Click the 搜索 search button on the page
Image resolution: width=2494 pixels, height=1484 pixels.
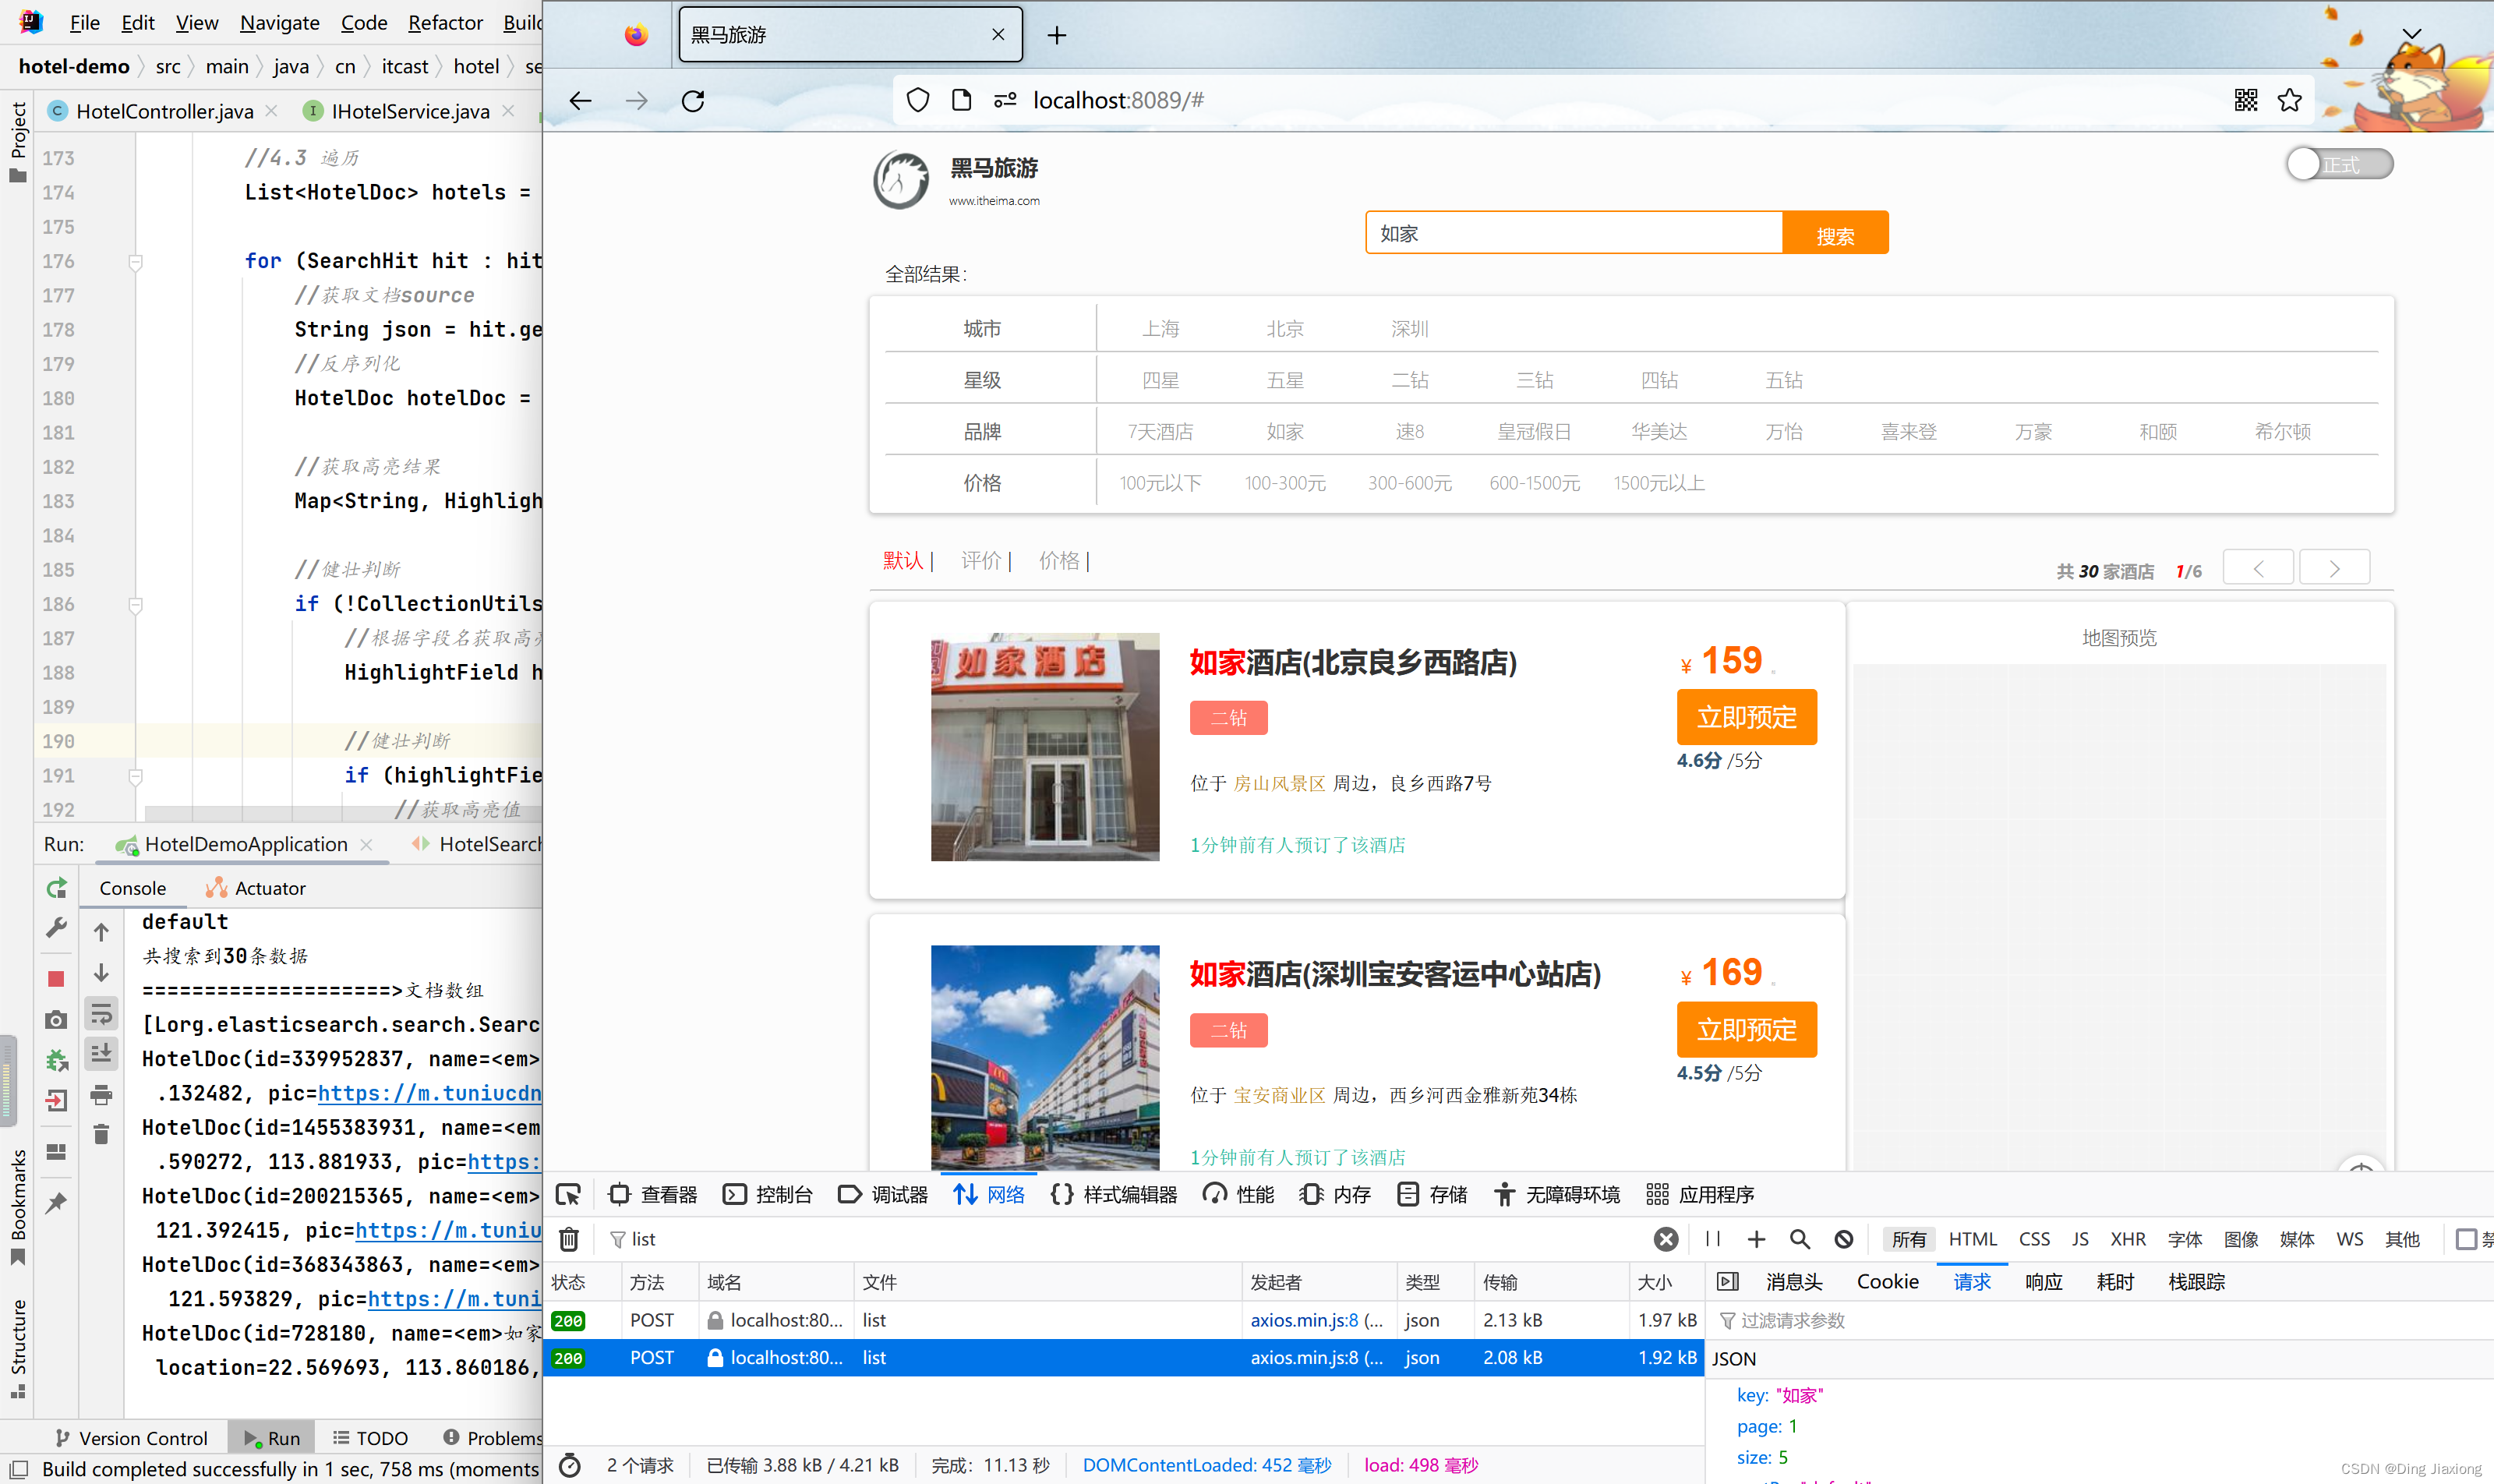(x=1836, y=232)
